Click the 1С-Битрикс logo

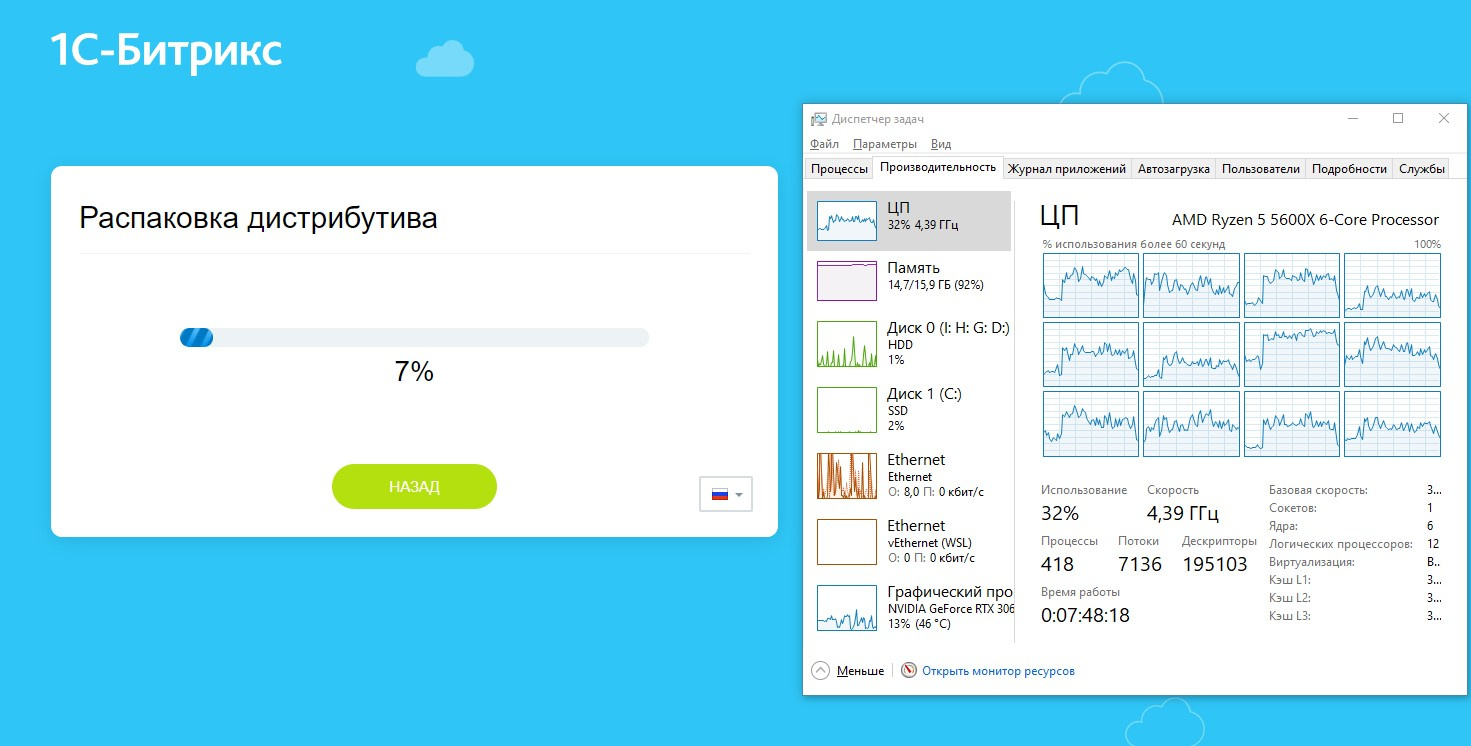pyautogui.click(x=166, y=50)
